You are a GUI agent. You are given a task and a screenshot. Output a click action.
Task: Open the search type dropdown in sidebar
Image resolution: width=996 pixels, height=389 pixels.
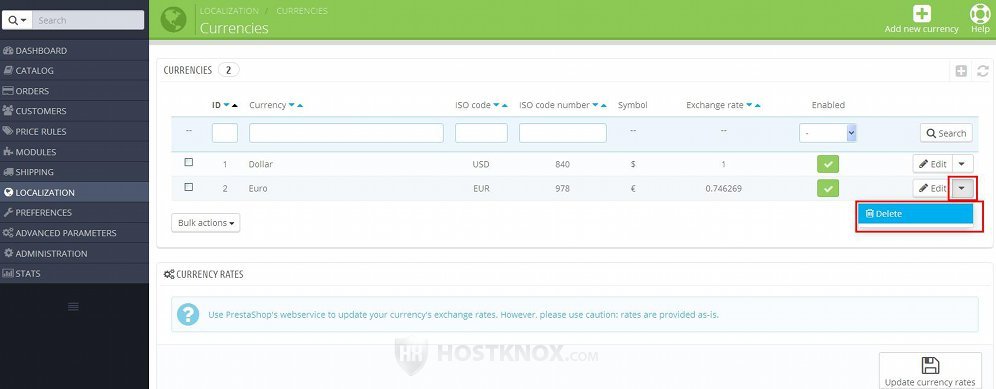point(17,20)
